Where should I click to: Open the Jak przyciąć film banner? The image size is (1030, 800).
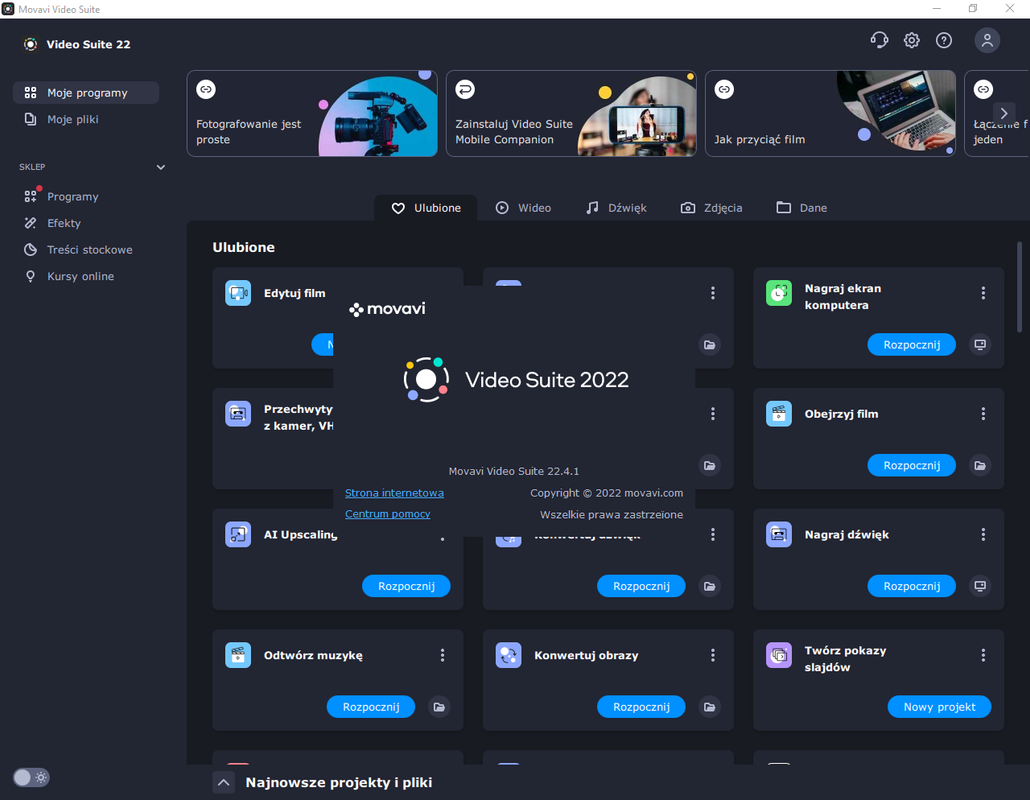click(x=830, y=114)
